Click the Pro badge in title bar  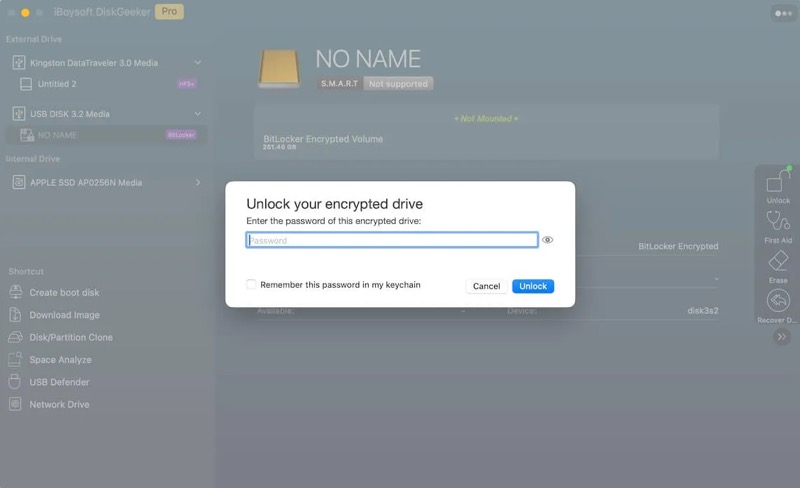[x=169, y=12]
